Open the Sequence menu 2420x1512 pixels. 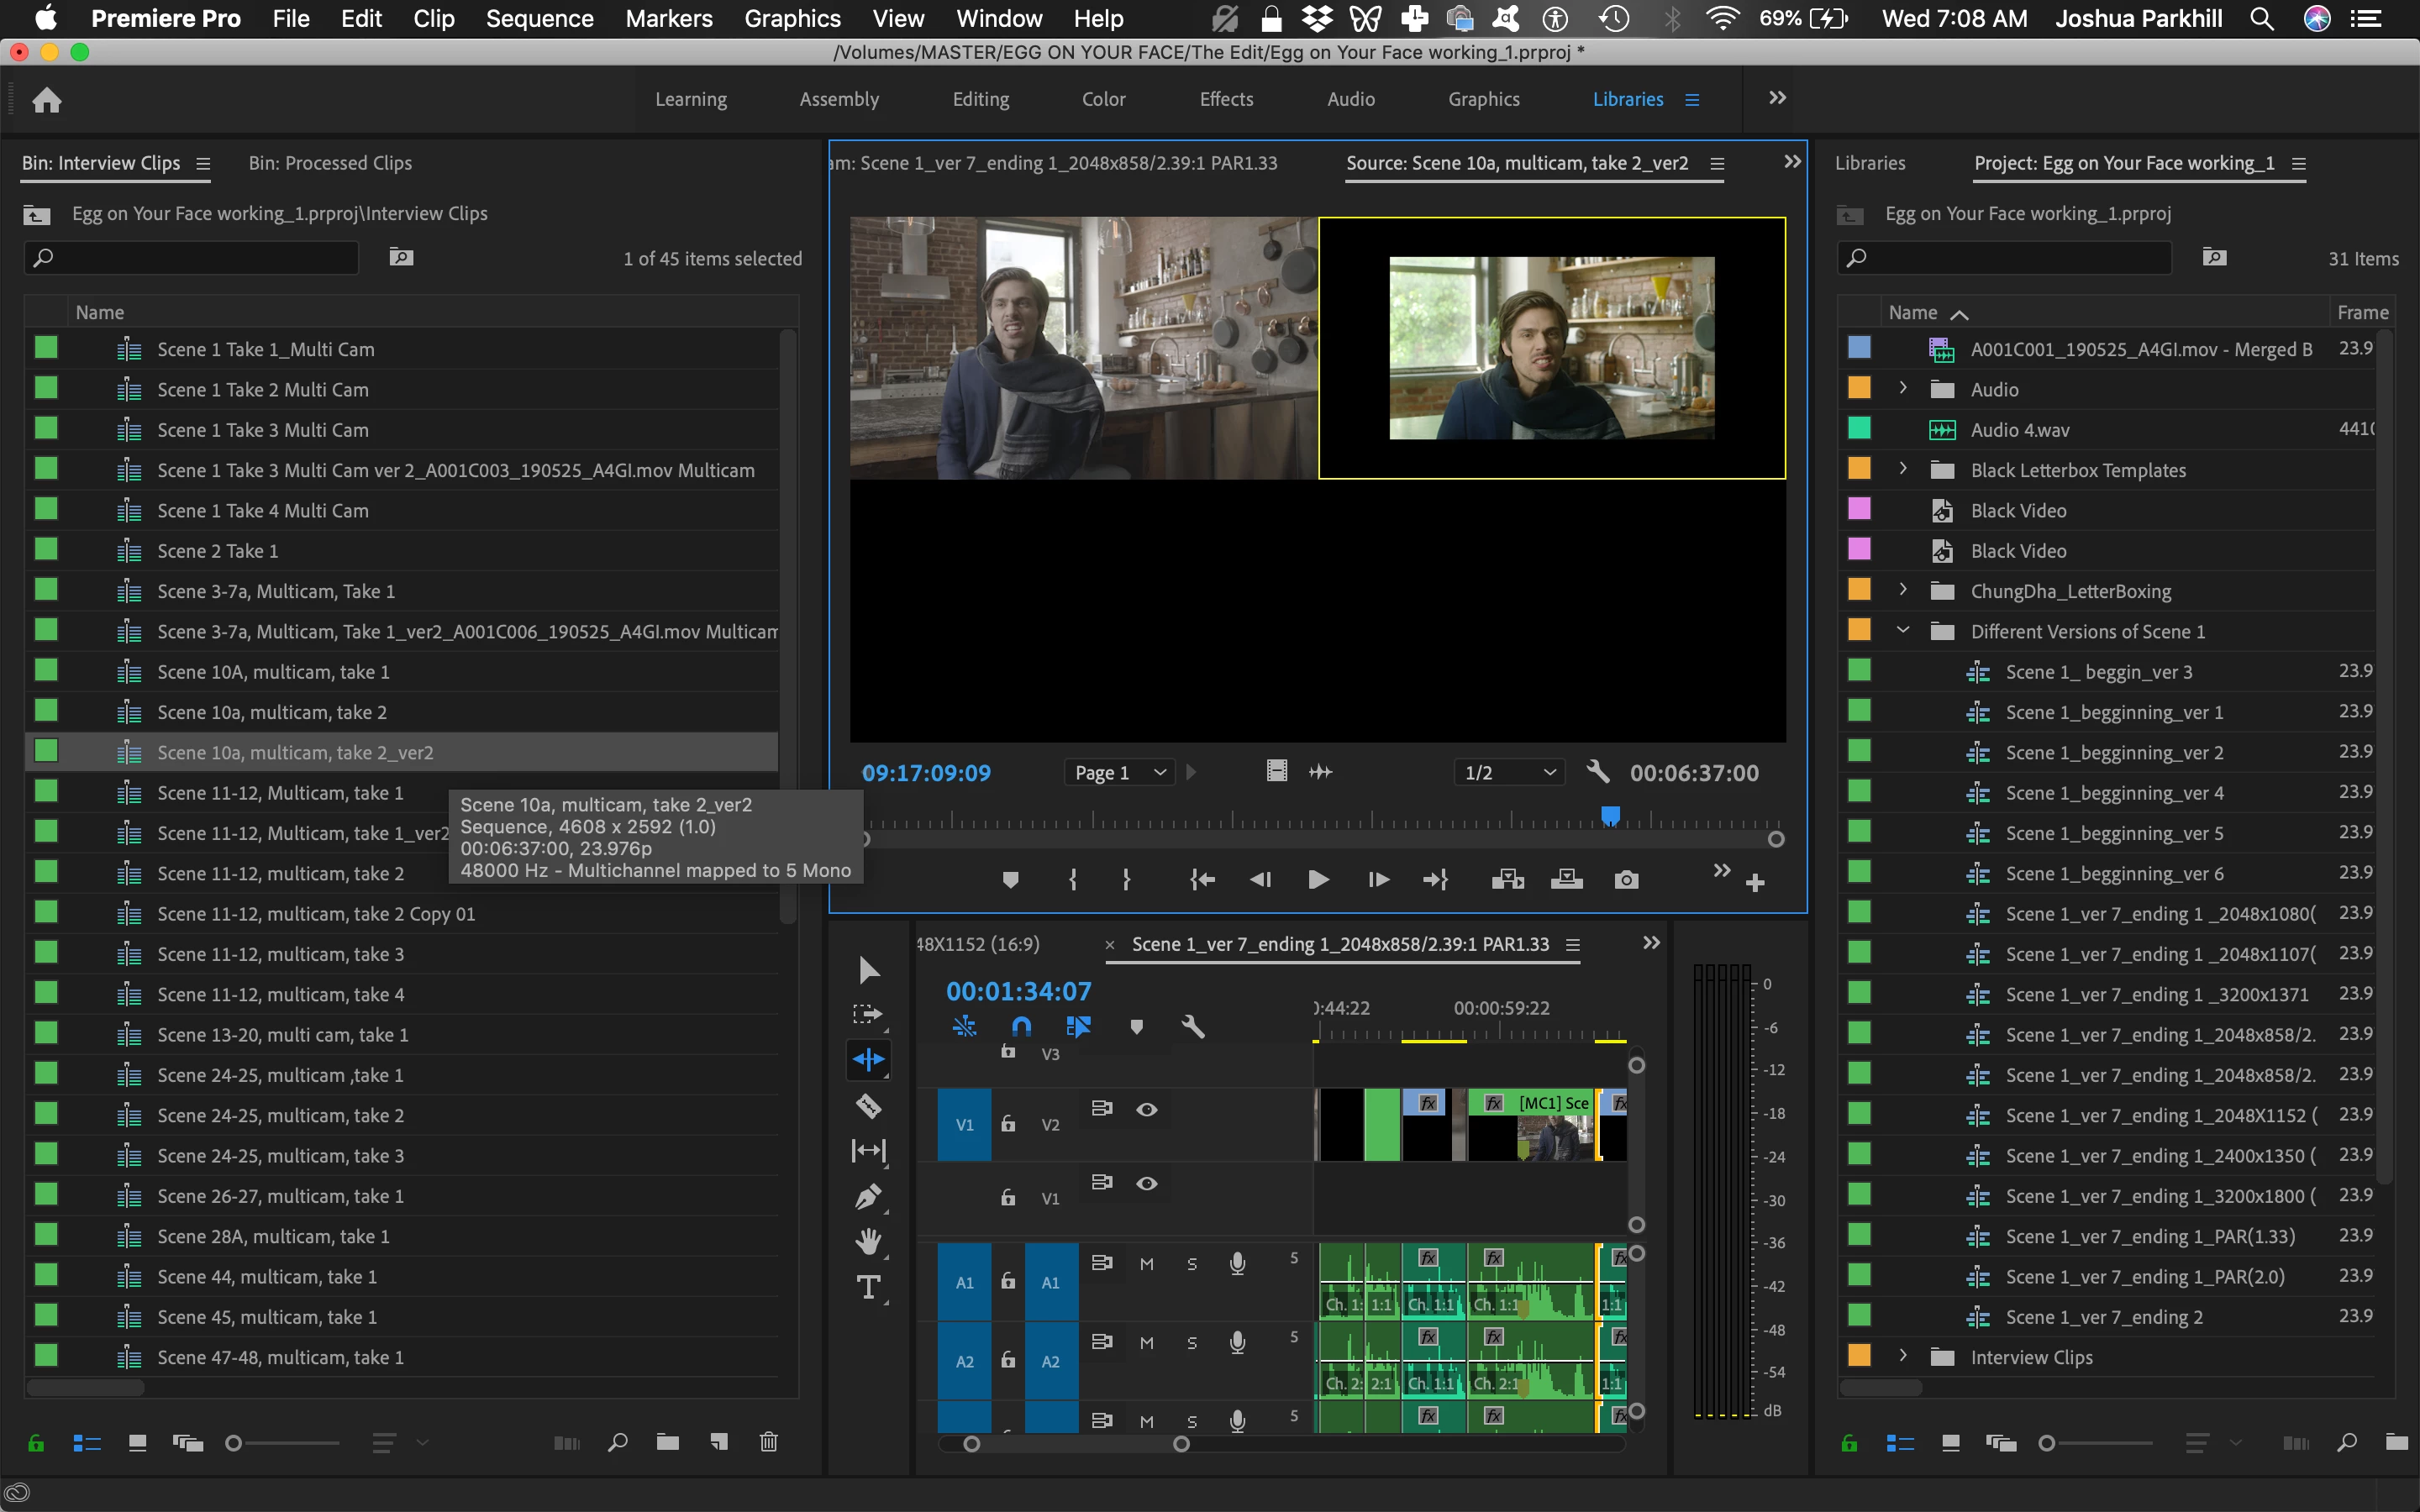(539, 19)
